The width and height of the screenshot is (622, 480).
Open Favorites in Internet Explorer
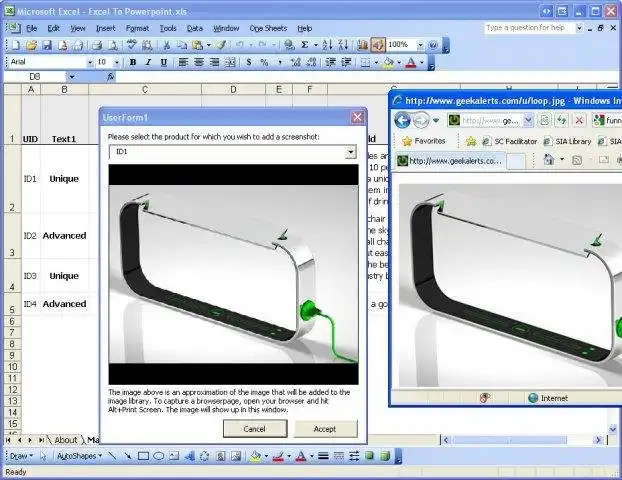pos(424,141)
